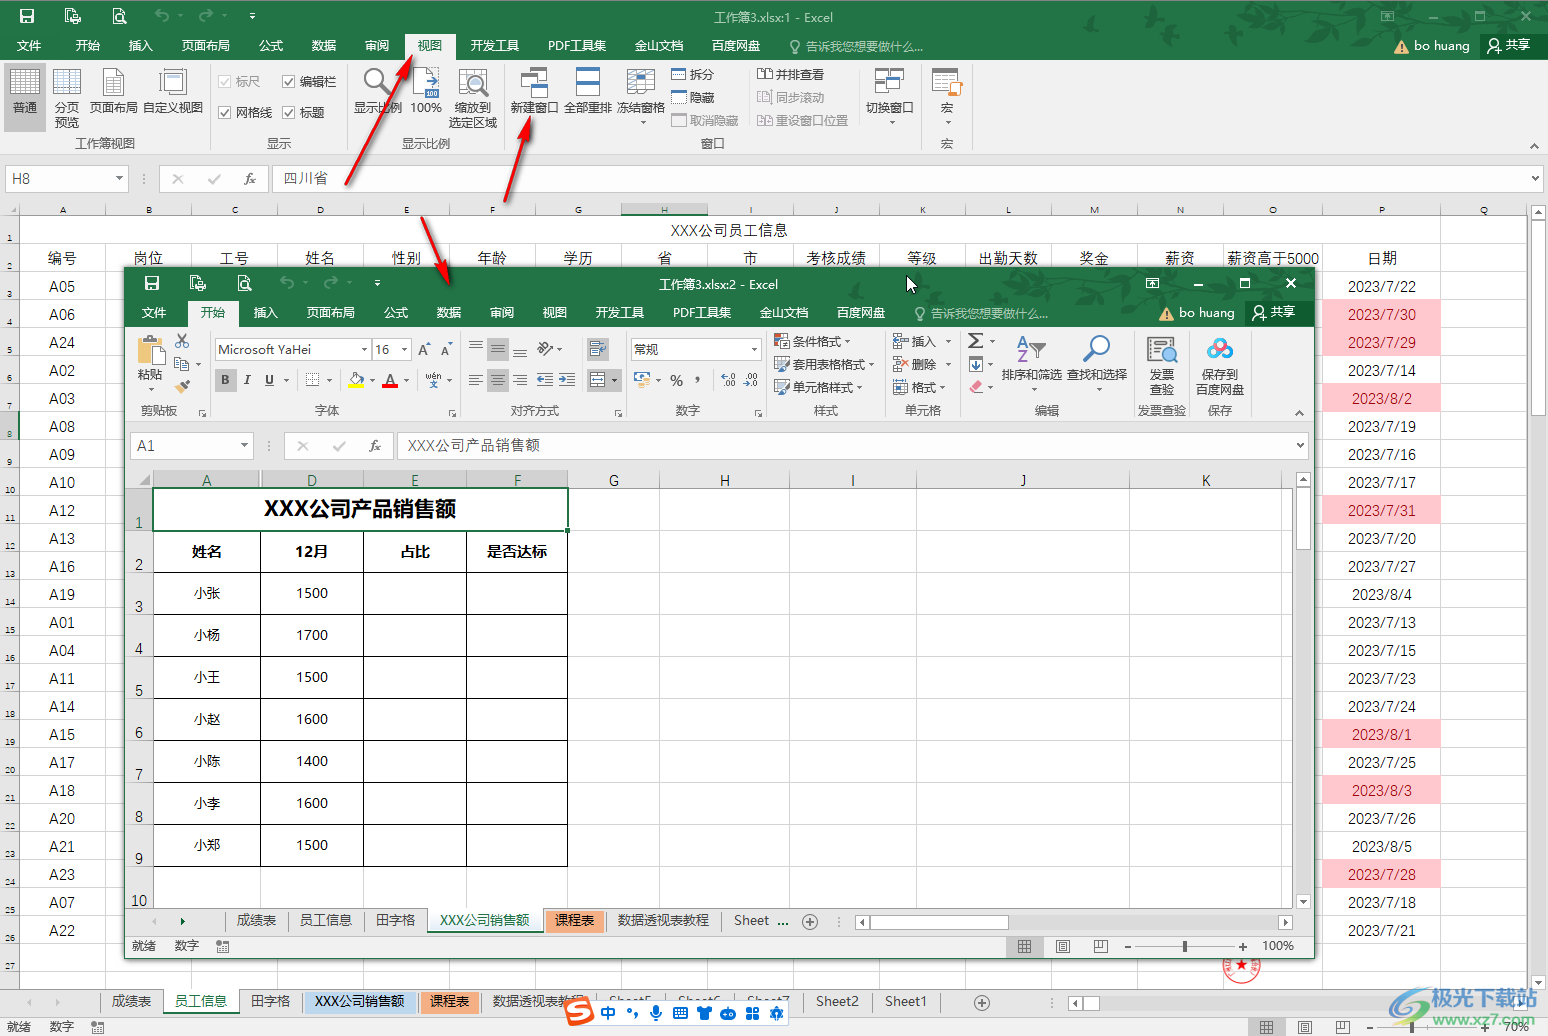Image resolution: width=1548 pixels, height=1036 pixels.
Task: Click Print Preview icon in back window toolbar
Action: (x=119, y=16)
